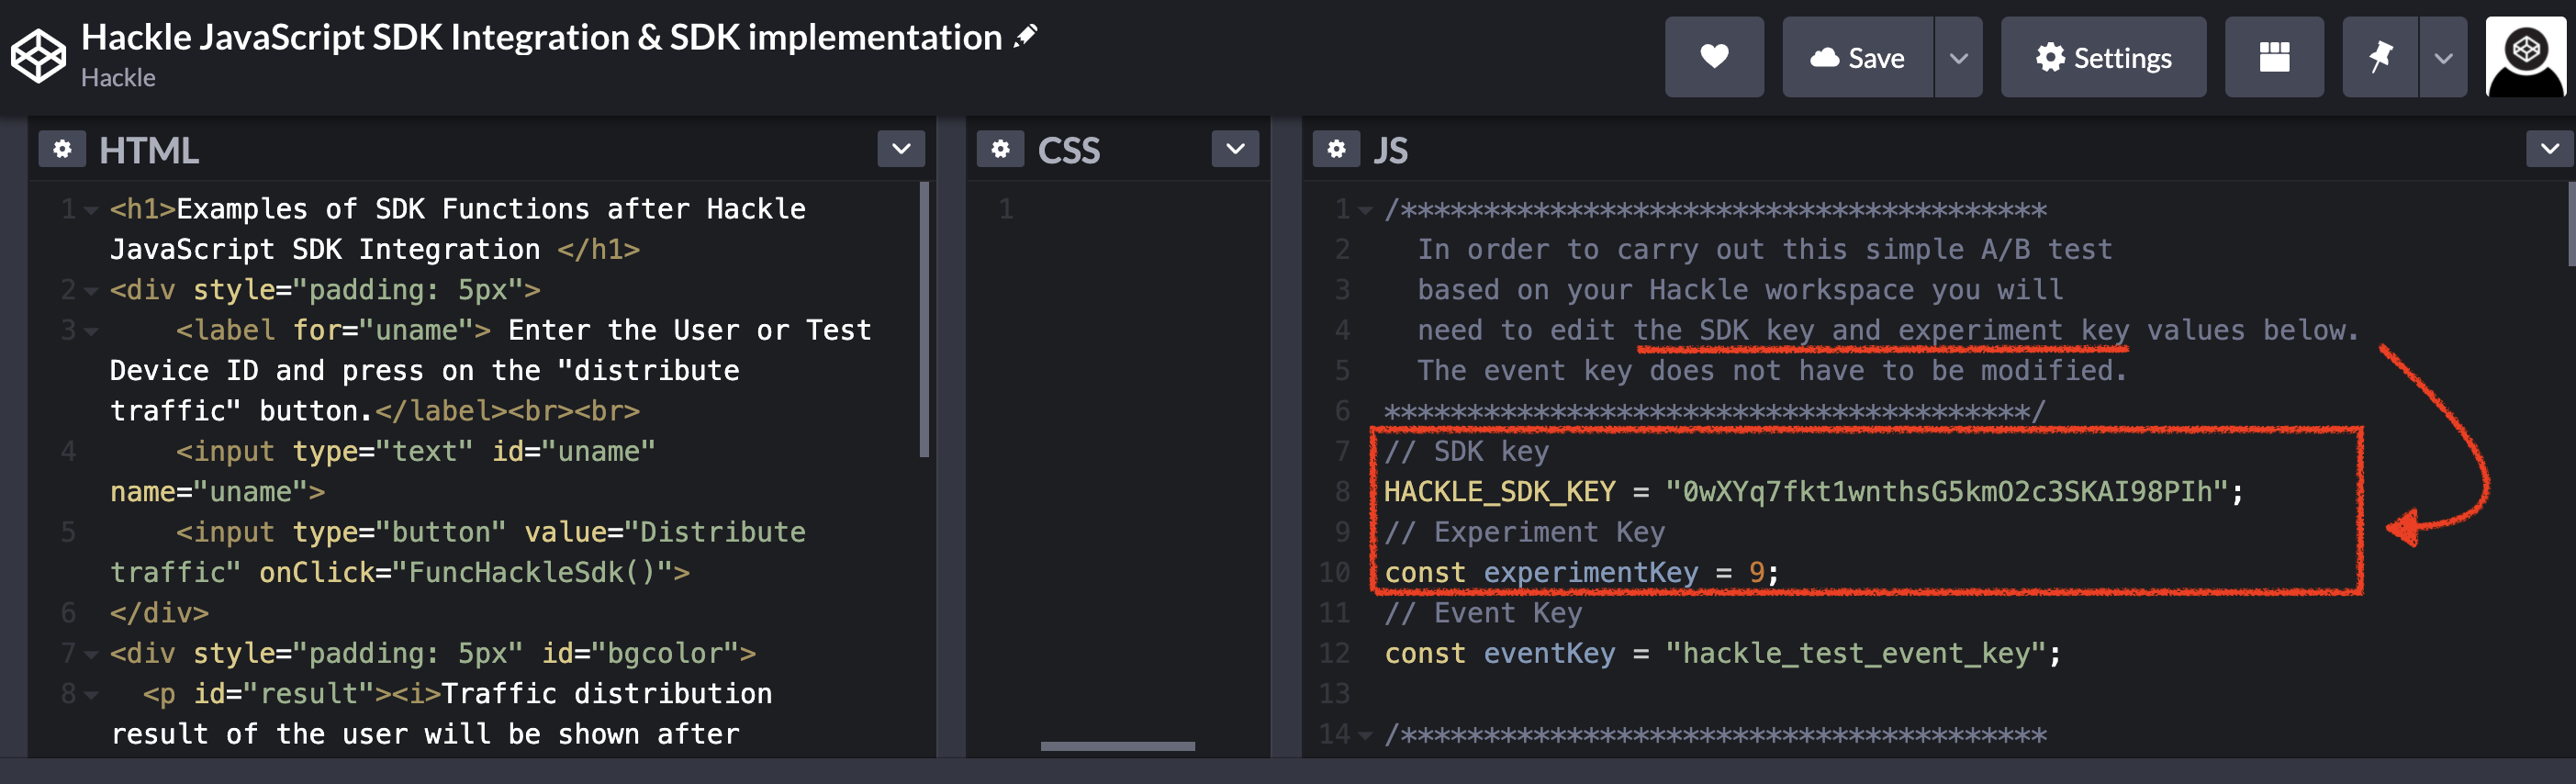Expand JS panel options chevron
Screen dimensions: 2576x784
pos(2549,149)
